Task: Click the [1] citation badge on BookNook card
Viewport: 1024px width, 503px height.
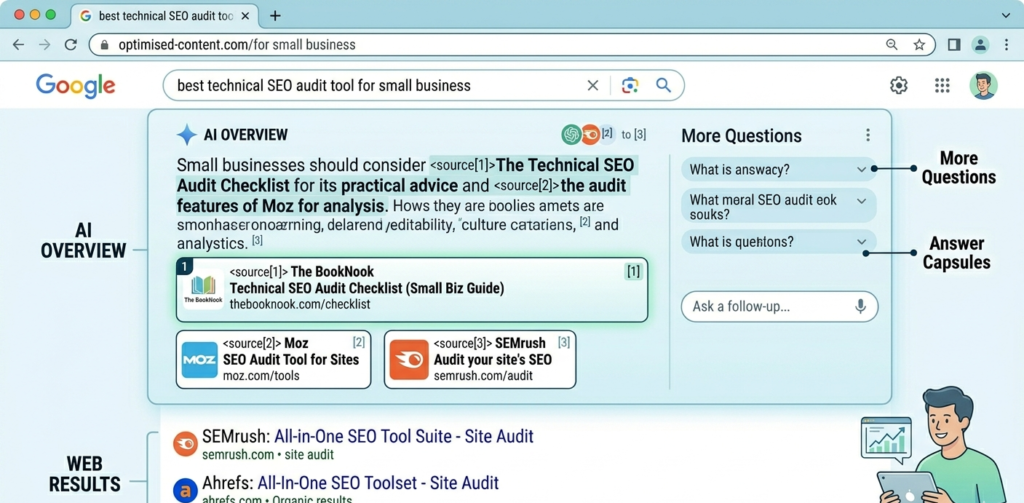Action: point(633,272)
